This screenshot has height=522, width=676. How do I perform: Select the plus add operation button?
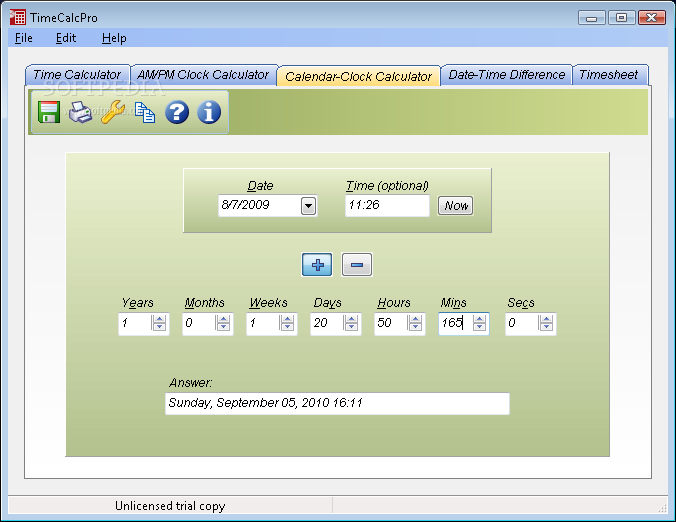(317, 264)
